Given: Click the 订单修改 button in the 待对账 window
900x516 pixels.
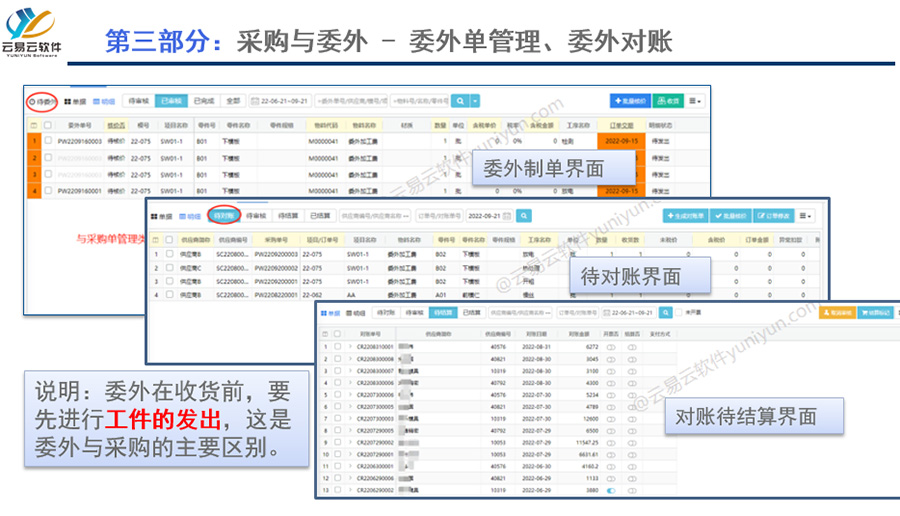Looking at the screenshot, I should (x=773, y=216).
